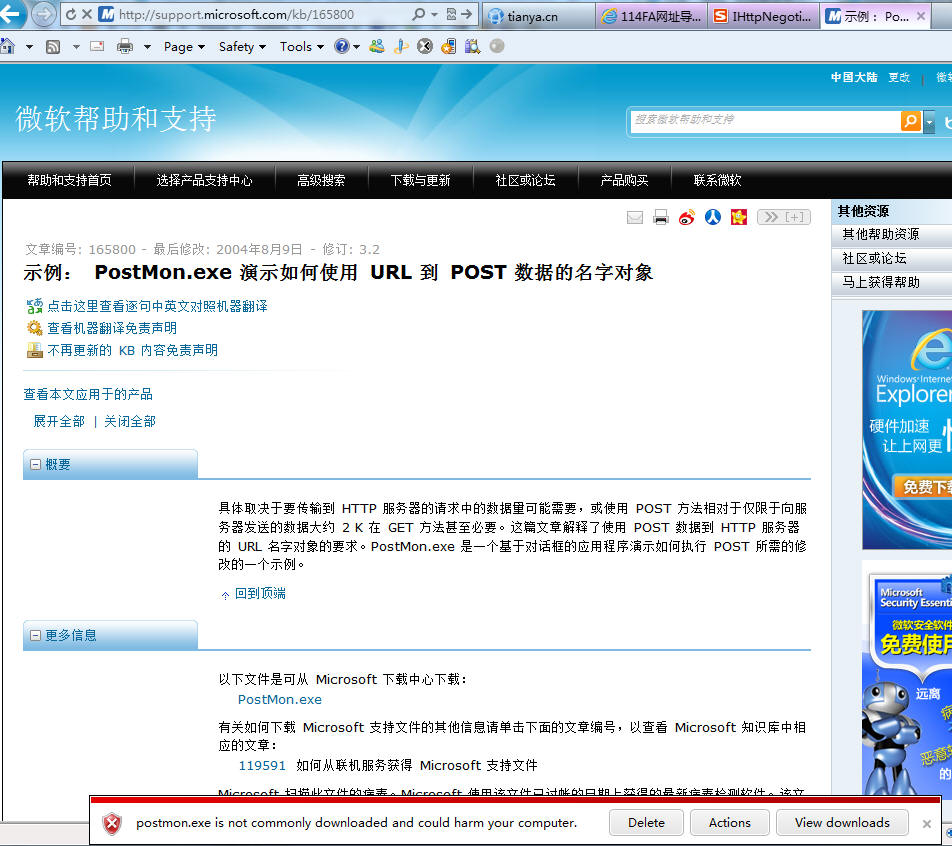Screen dimensions: 952x846
Task: Switch to the tianya.cn tab
Action: [538, 16]
